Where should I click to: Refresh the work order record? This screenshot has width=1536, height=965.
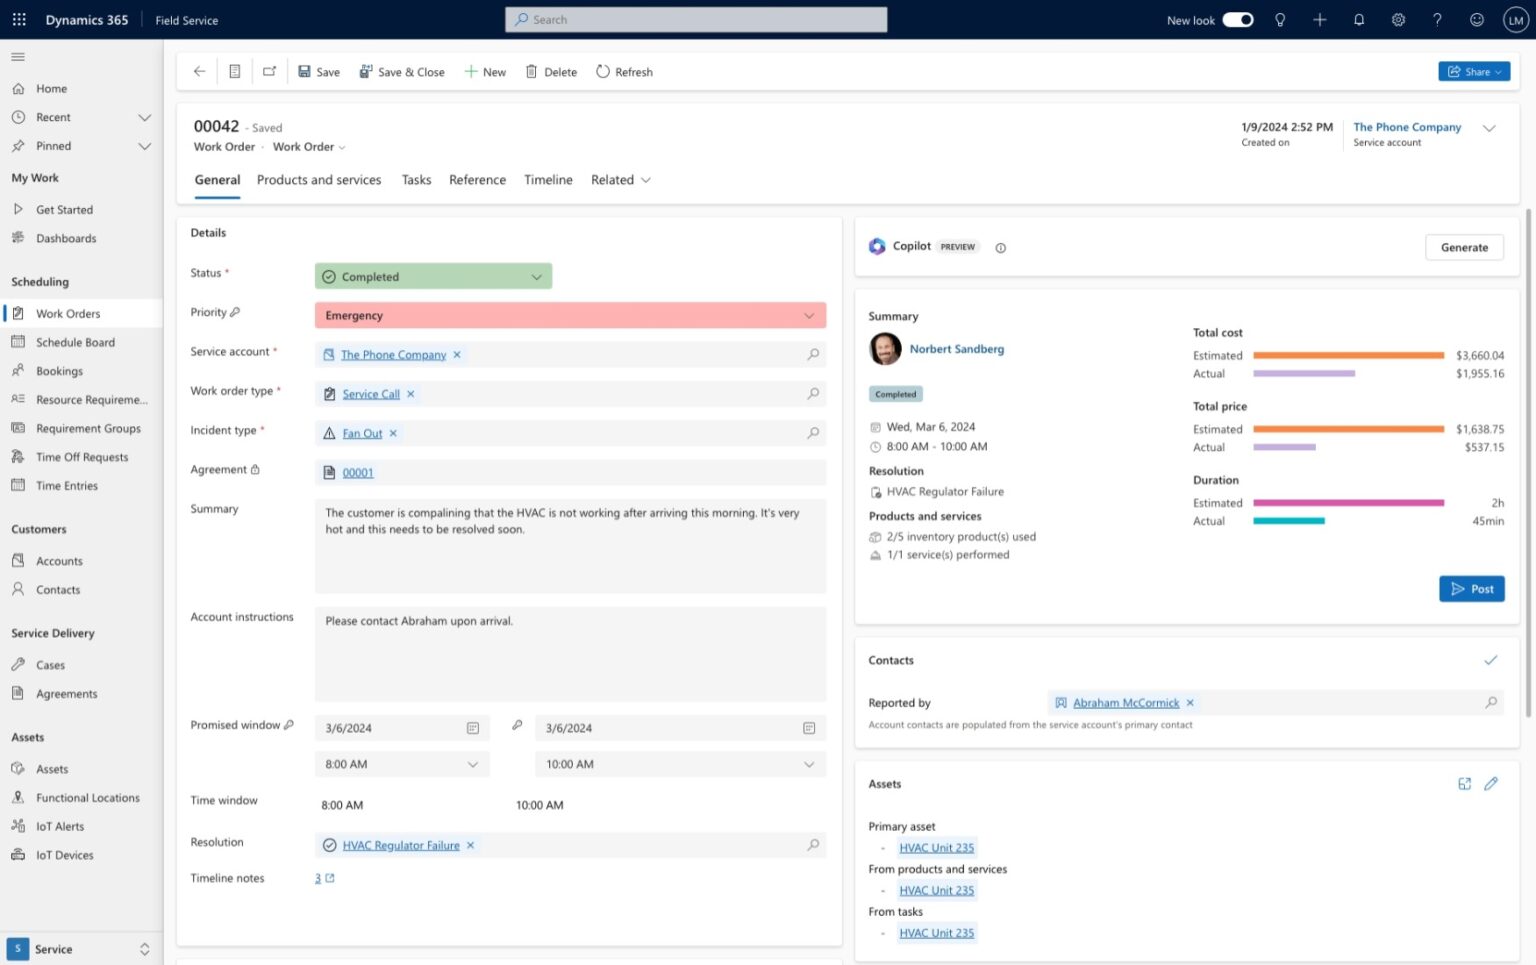tap(624, 71)
